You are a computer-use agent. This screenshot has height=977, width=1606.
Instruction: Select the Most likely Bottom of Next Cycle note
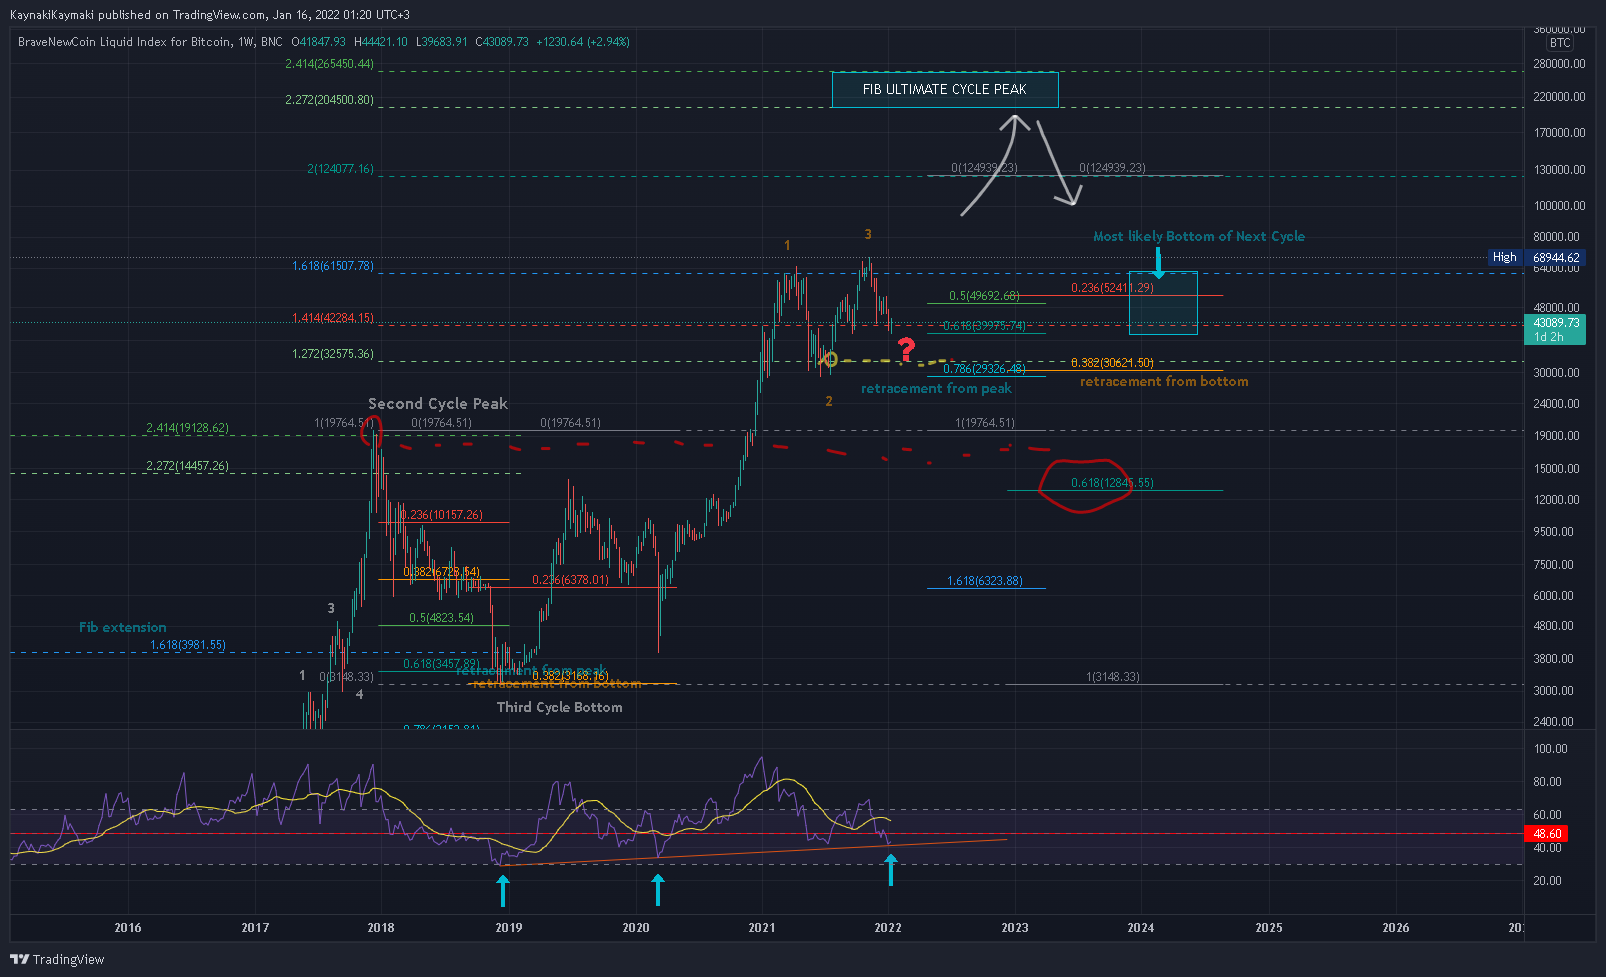pyautogui.click(x=1199, y=236)
